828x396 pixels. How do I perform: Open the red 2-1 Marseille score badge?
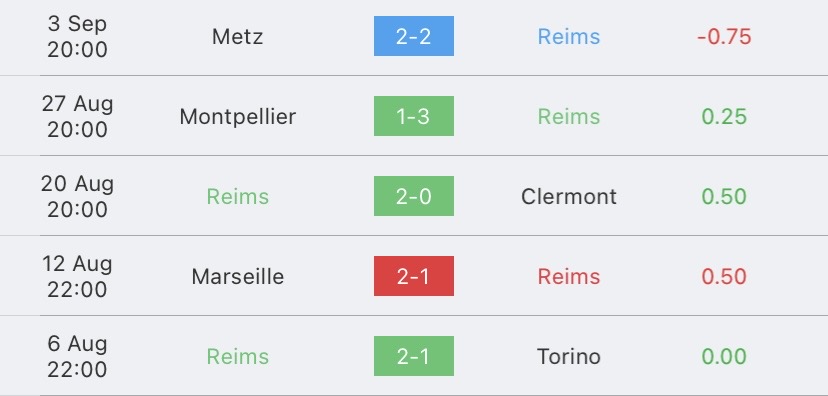(413, 276)
